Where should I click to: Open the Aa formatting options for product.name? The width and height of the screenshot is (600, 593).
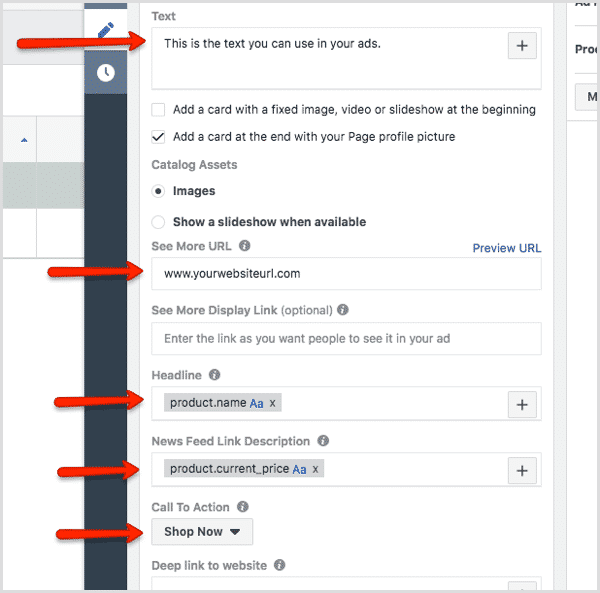point(257,403)
